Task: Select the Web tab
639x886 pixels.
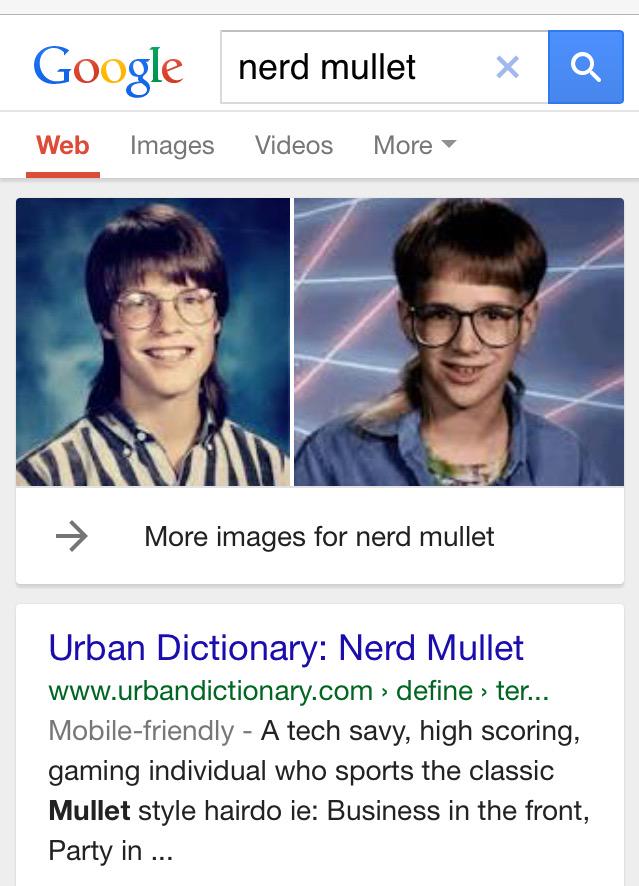Action: 63,145
